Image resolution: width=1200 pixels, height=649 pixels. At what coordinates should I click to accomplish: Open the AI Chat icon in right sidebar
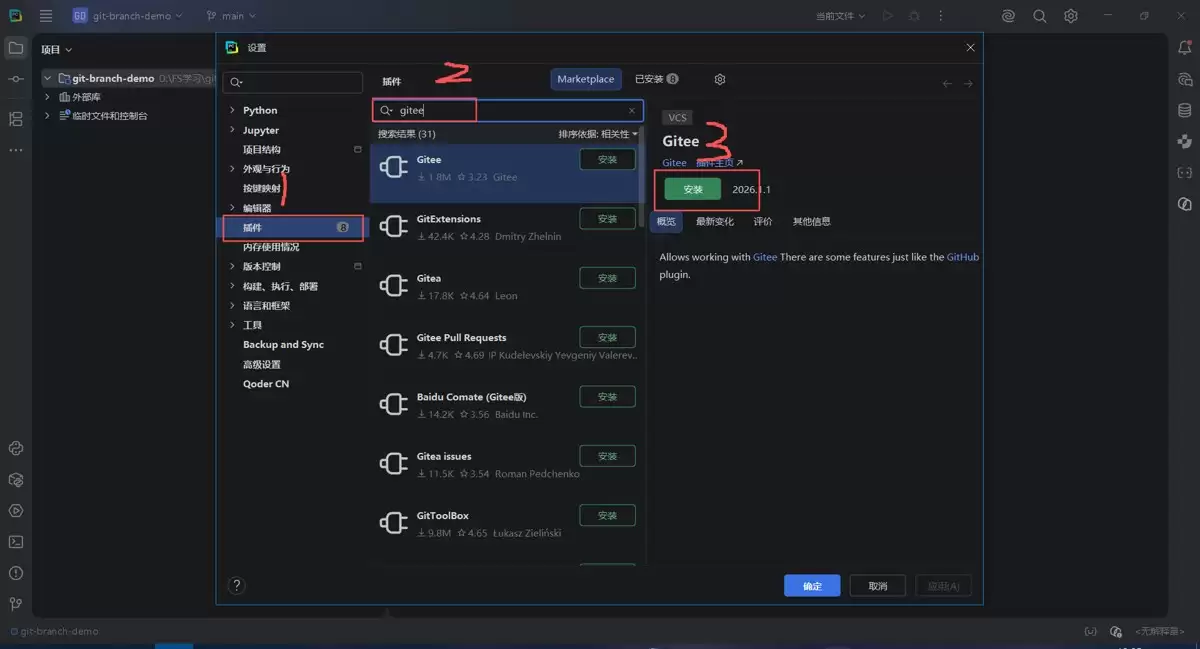pyautogui.click(x=1184, y=79)
